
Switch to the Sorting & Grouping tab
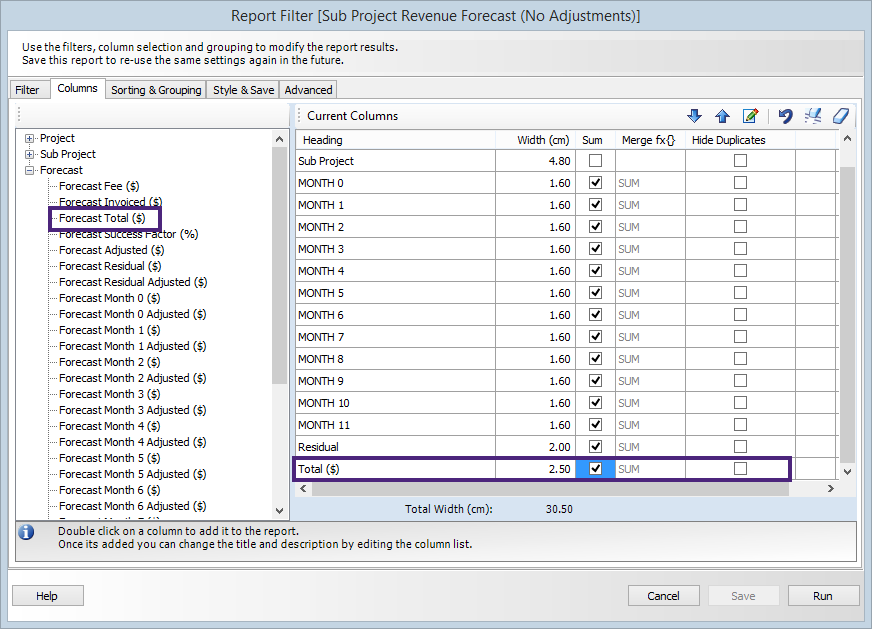click(156, 90)
